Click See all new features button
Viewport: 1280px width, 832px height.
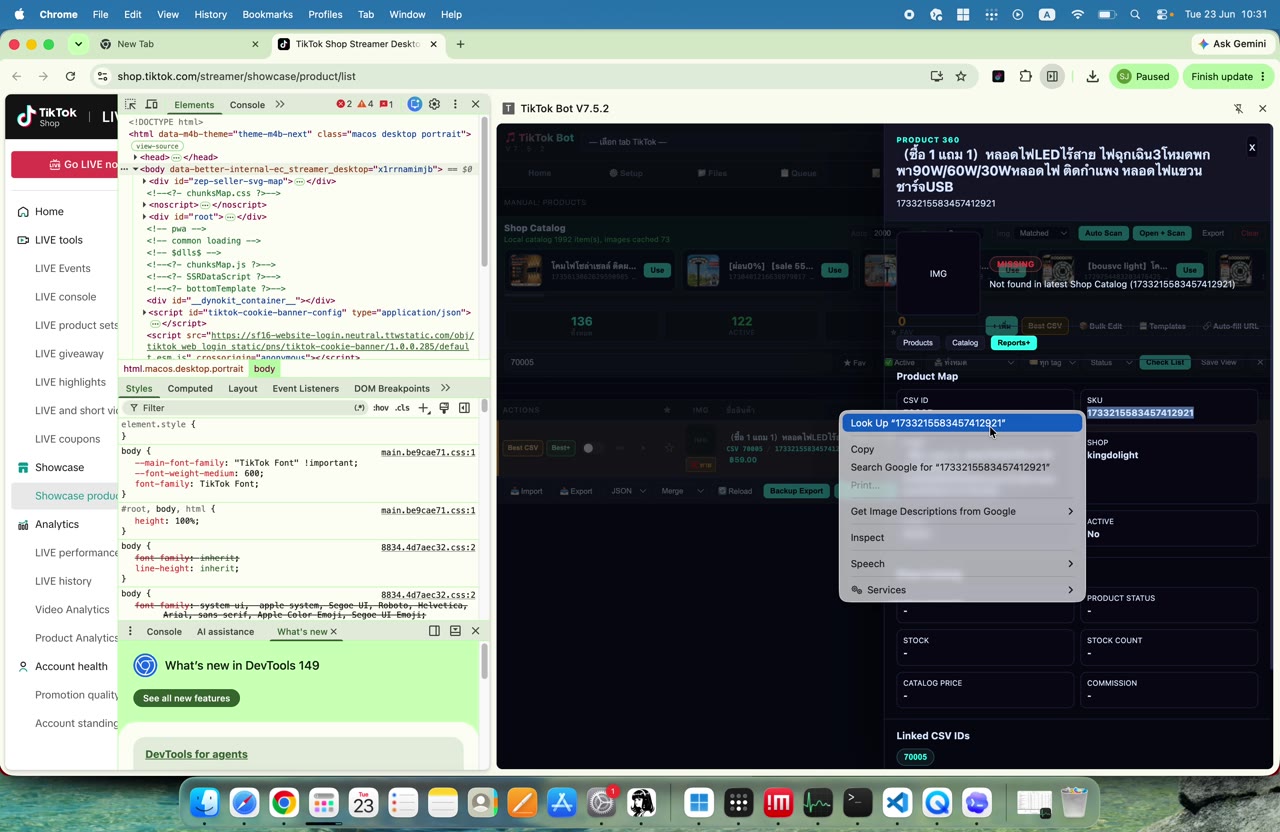click(x=186, y=698)
